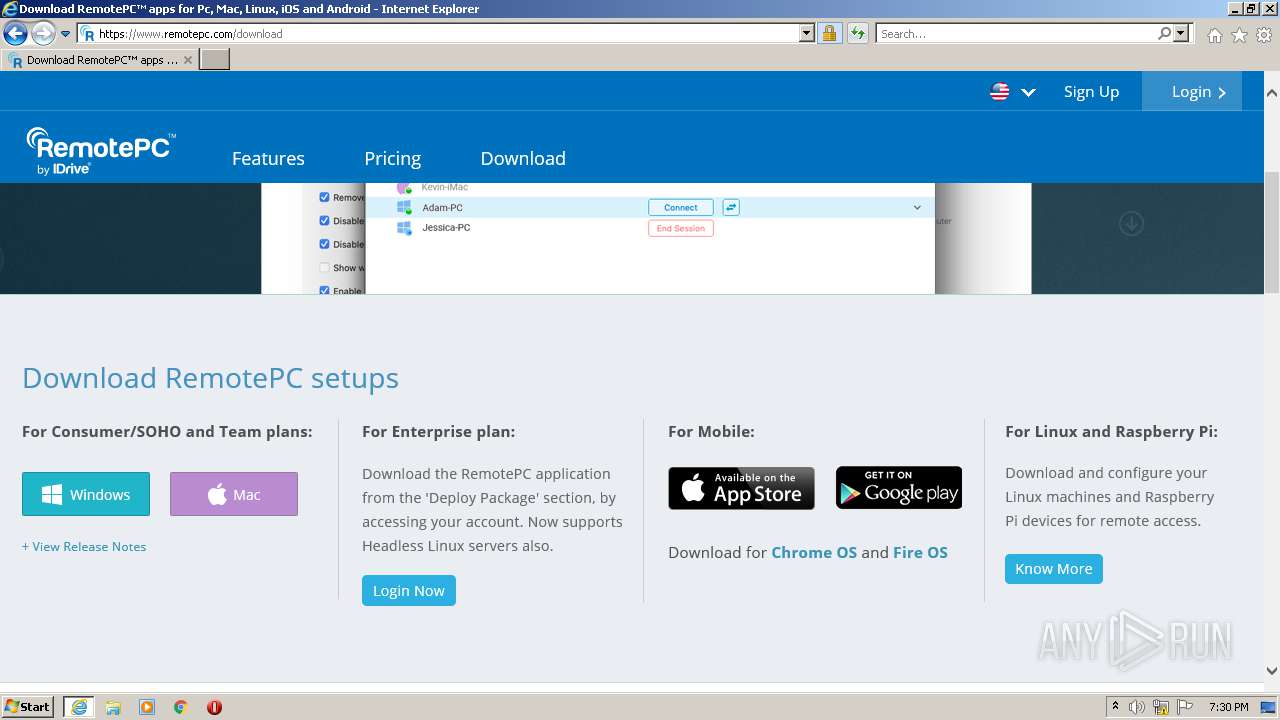Click Internet Explorer taskbar icon
Viewport: 1280px width, 720px height.
click(79, 706)
